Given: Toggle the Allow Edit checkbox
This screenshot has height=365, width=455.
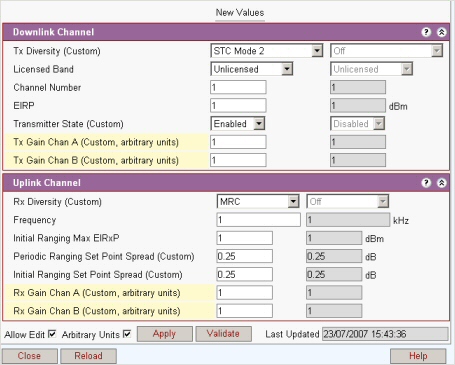Looking at the screenshot, I should click(52, 334).
